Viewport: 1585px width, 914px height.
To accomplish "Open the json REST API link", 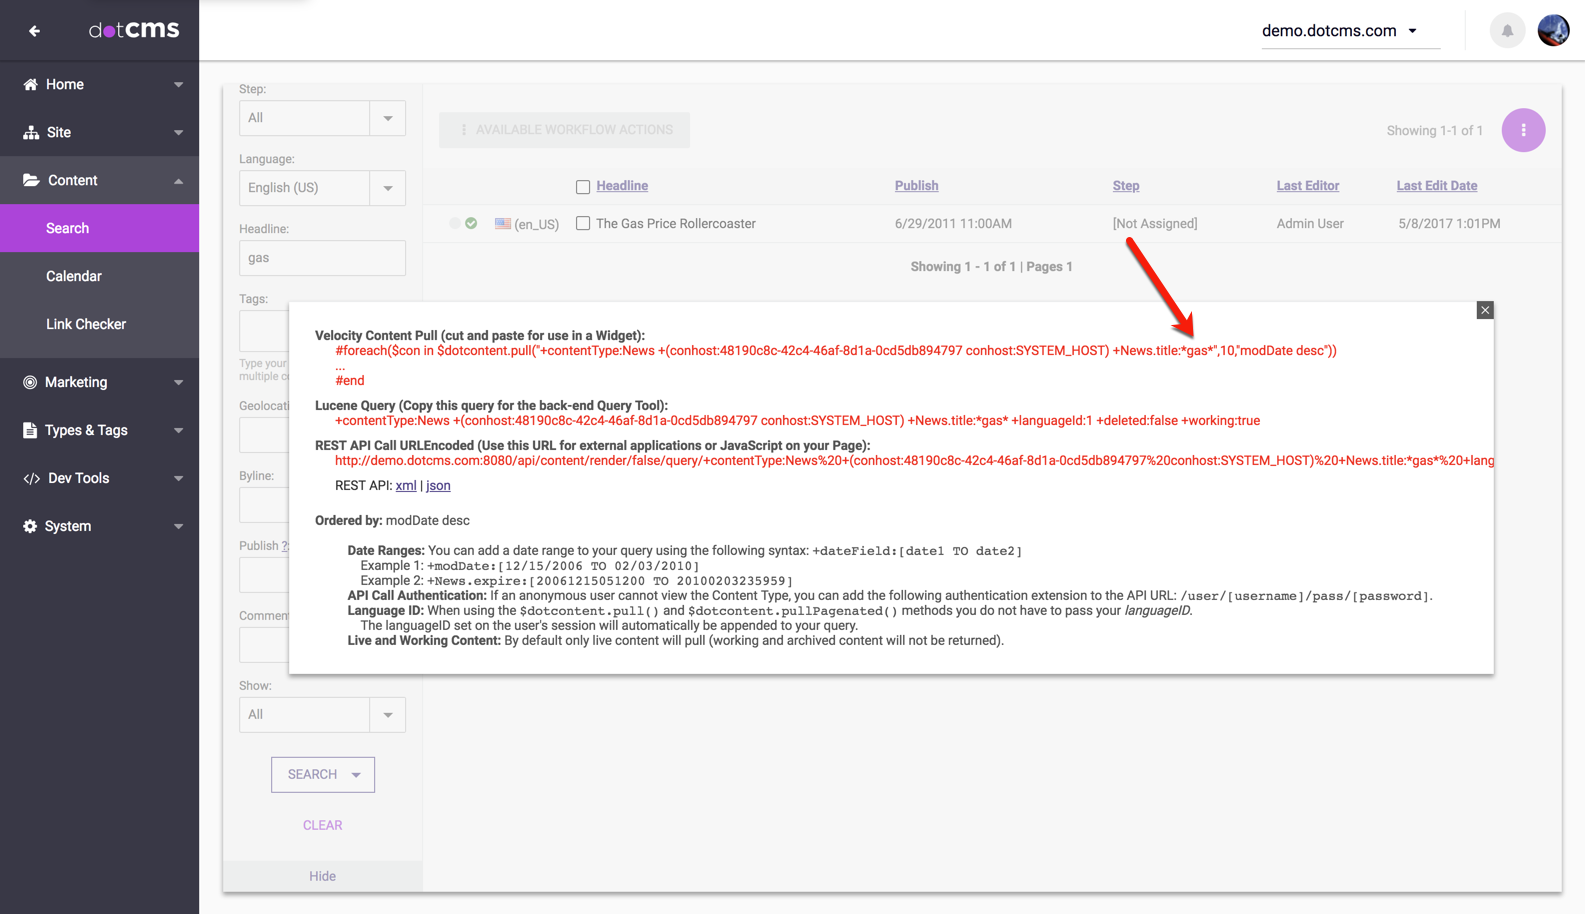I will 438,486.
